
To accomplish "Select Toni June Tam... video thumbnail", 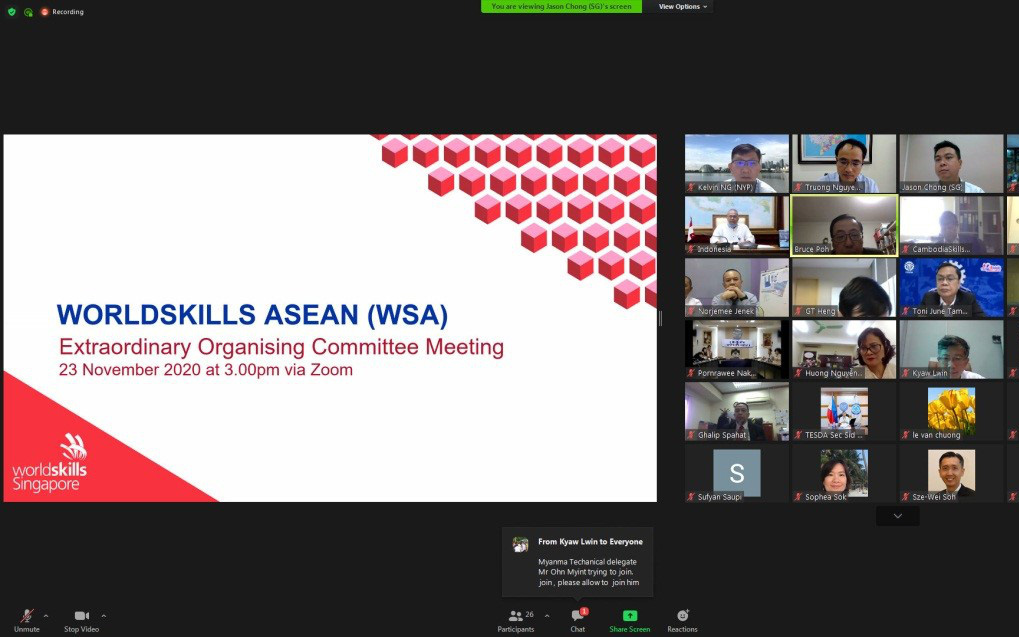I will (951, 287).
